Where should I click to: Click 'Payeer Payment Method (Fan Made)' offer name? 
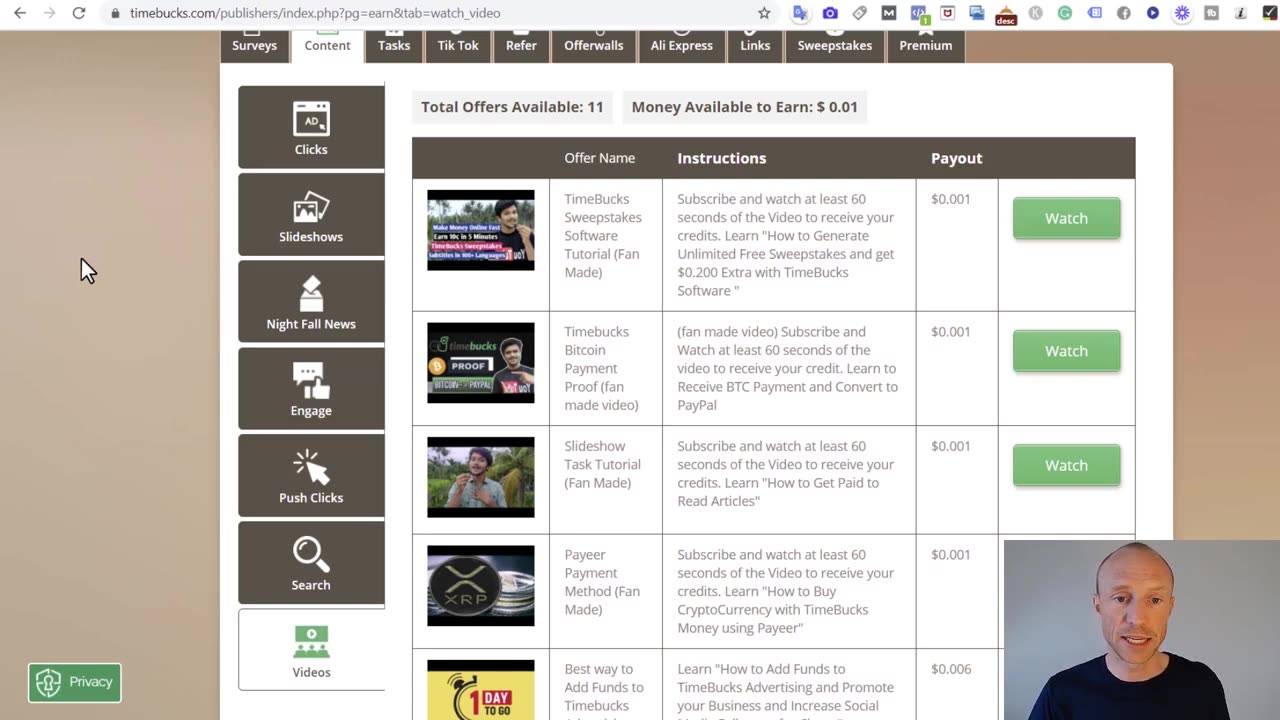pyautogui.click(x=603, y=582)
